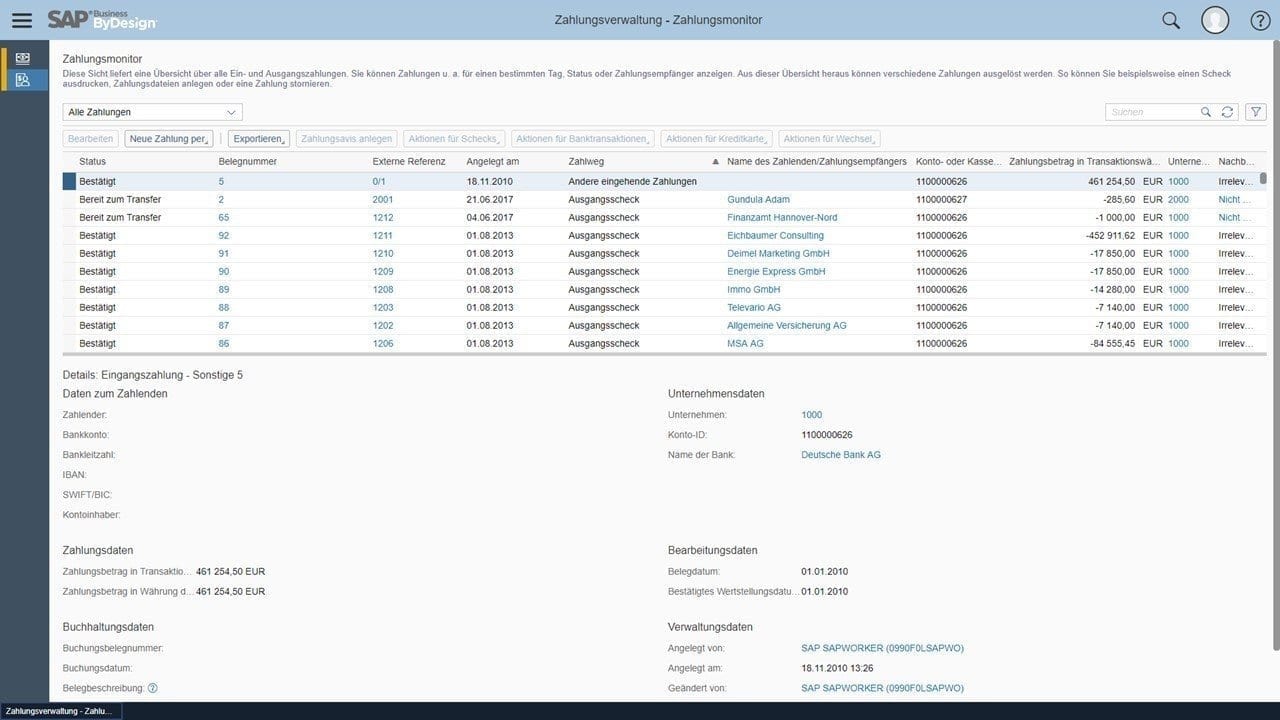
Task: Expand the Exportieren menu
Action: [259, 139]
